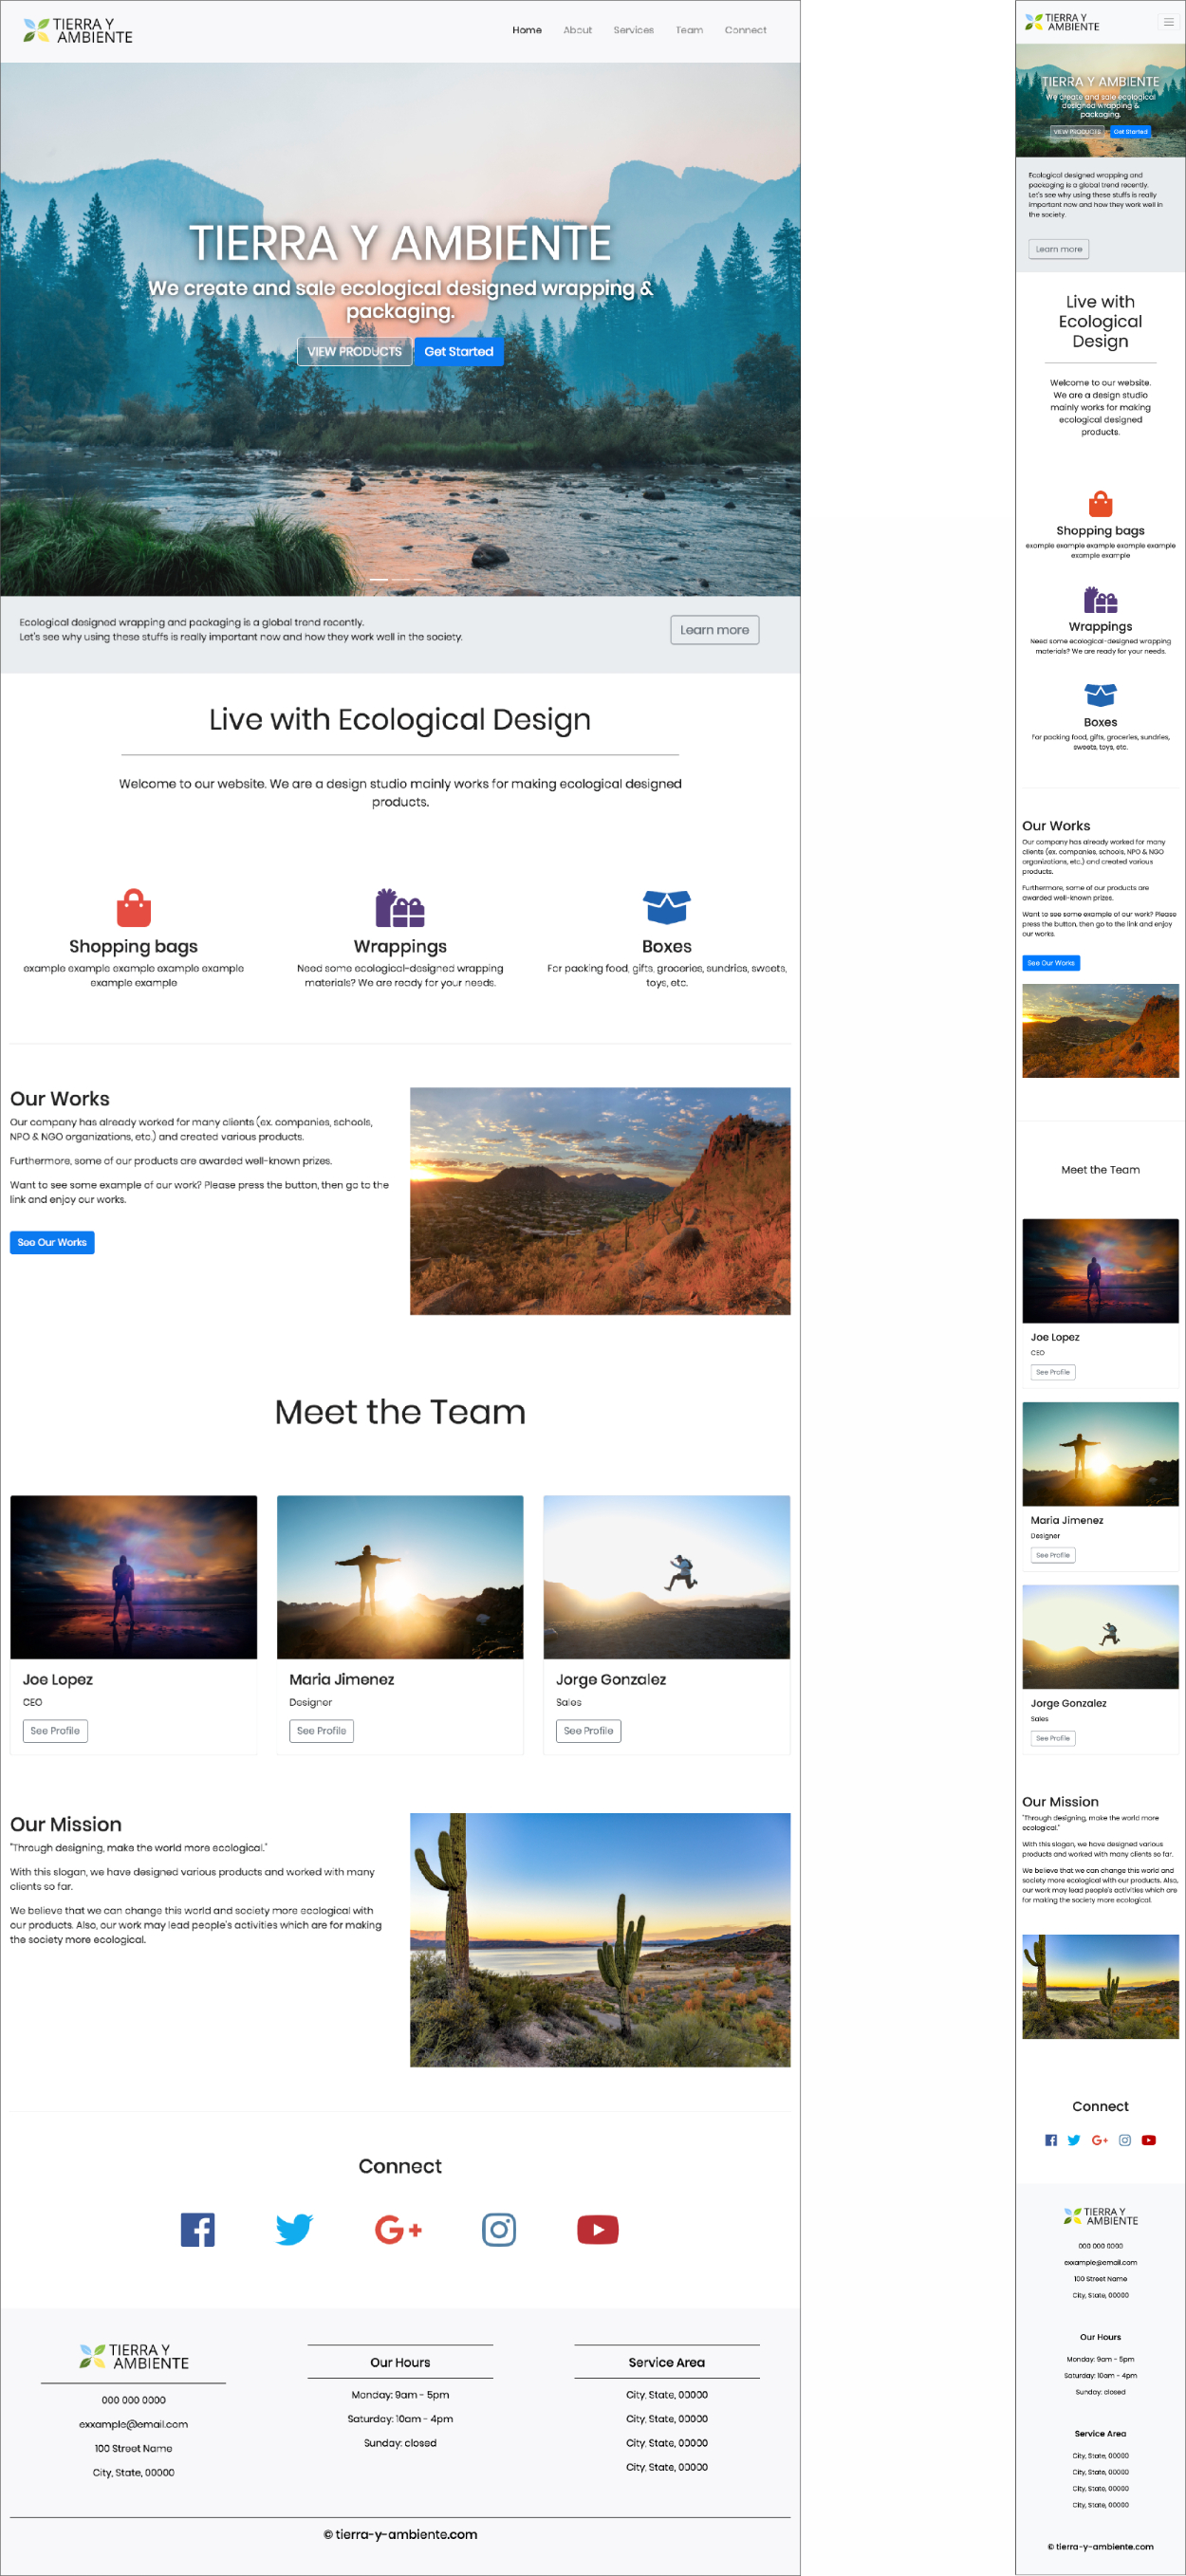Click the wide-layout See Our Works button
Viewport: 1186px width, 2576px height.
click(x=52, y=1242)
